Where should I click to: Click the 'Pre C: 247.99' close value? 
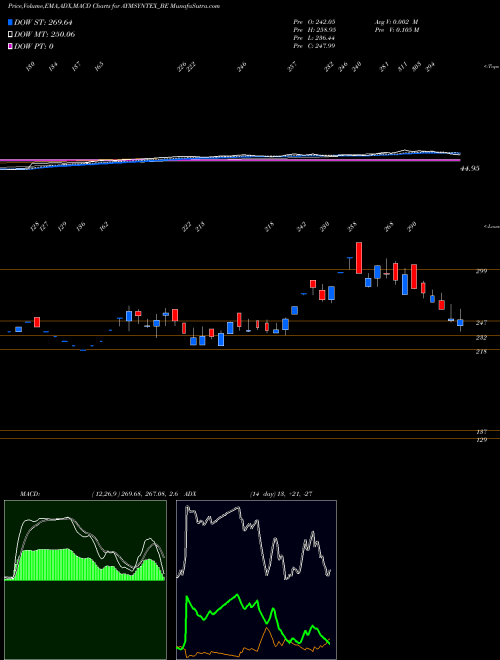[x=314, y=45]
